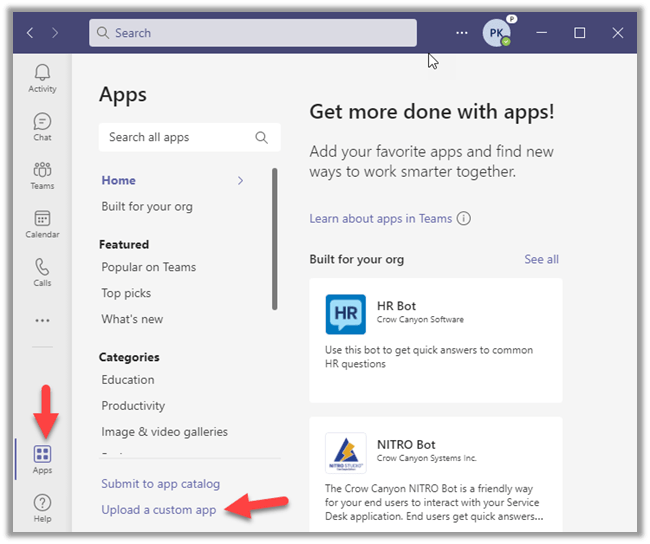
Task: Go back using the back arrow
Action: (30, 33)
